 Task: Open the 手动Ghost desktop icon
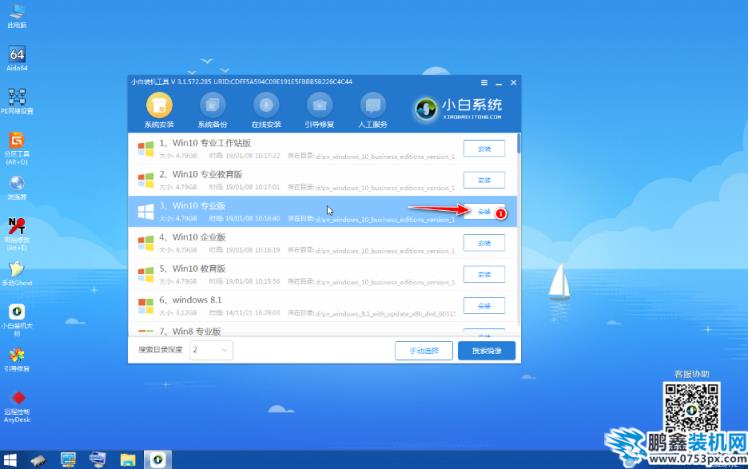click(17, 273)
